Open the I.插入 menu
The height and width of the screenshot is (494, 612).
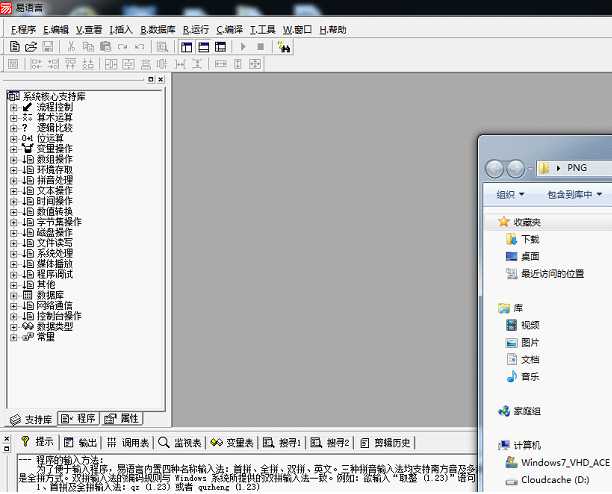click(121, 30)
